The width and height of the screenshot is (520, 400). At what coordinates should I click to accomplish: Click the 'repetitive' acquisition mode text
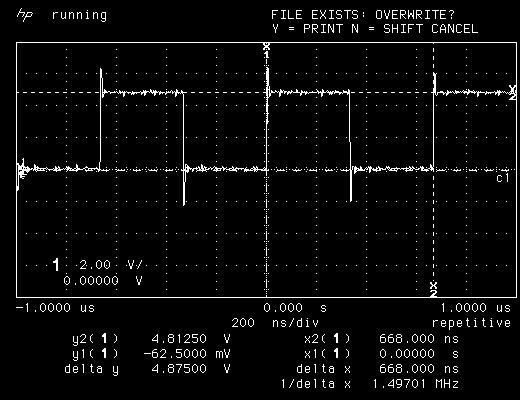471,323
